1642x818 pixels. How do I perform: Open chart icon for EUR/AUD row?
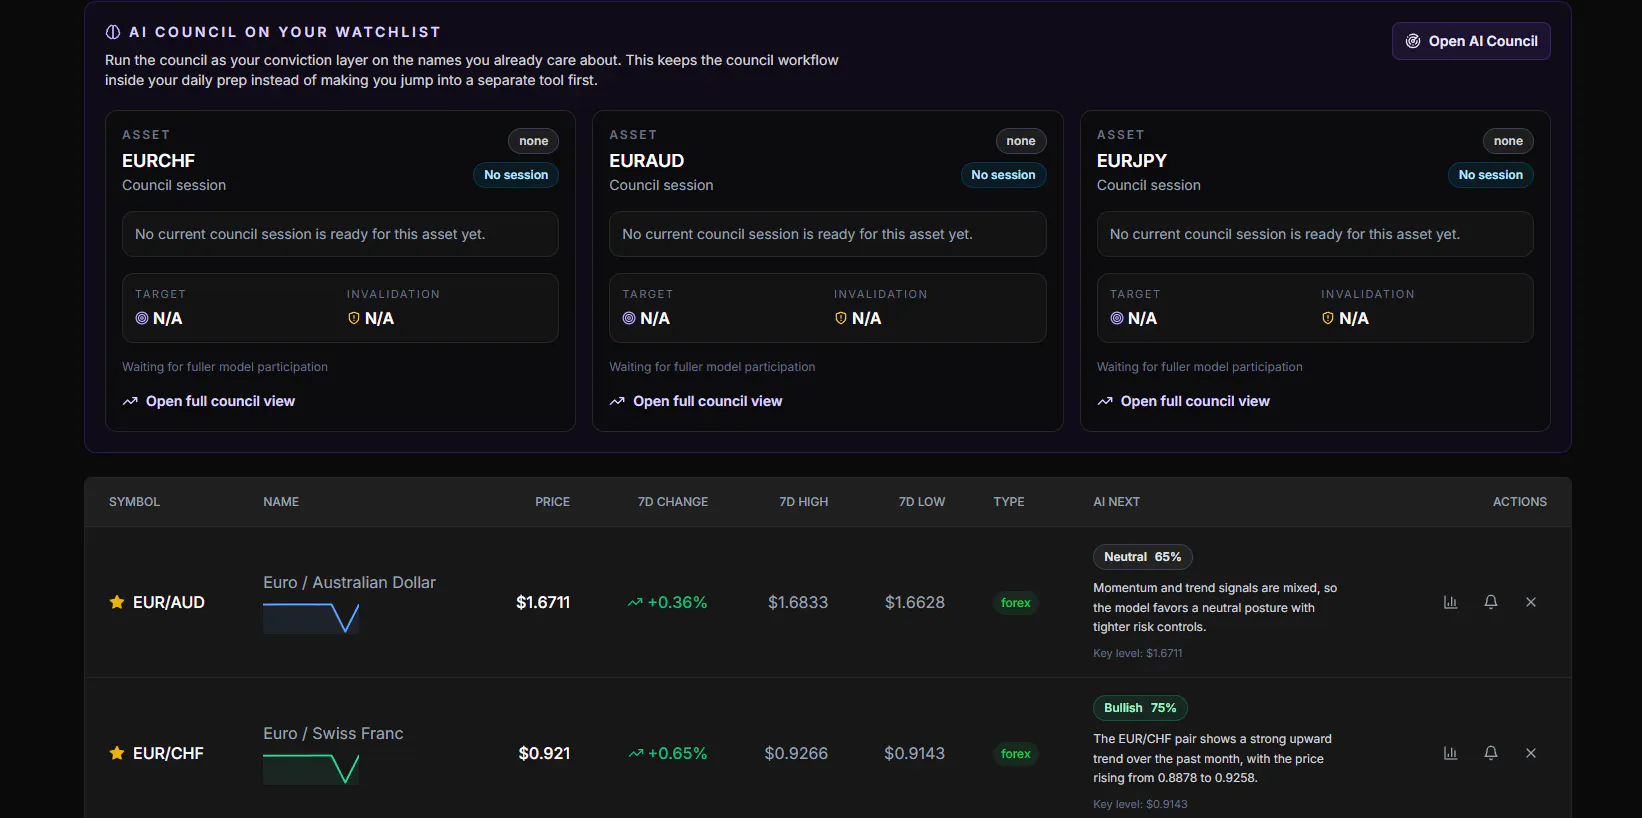(1450, 602)
